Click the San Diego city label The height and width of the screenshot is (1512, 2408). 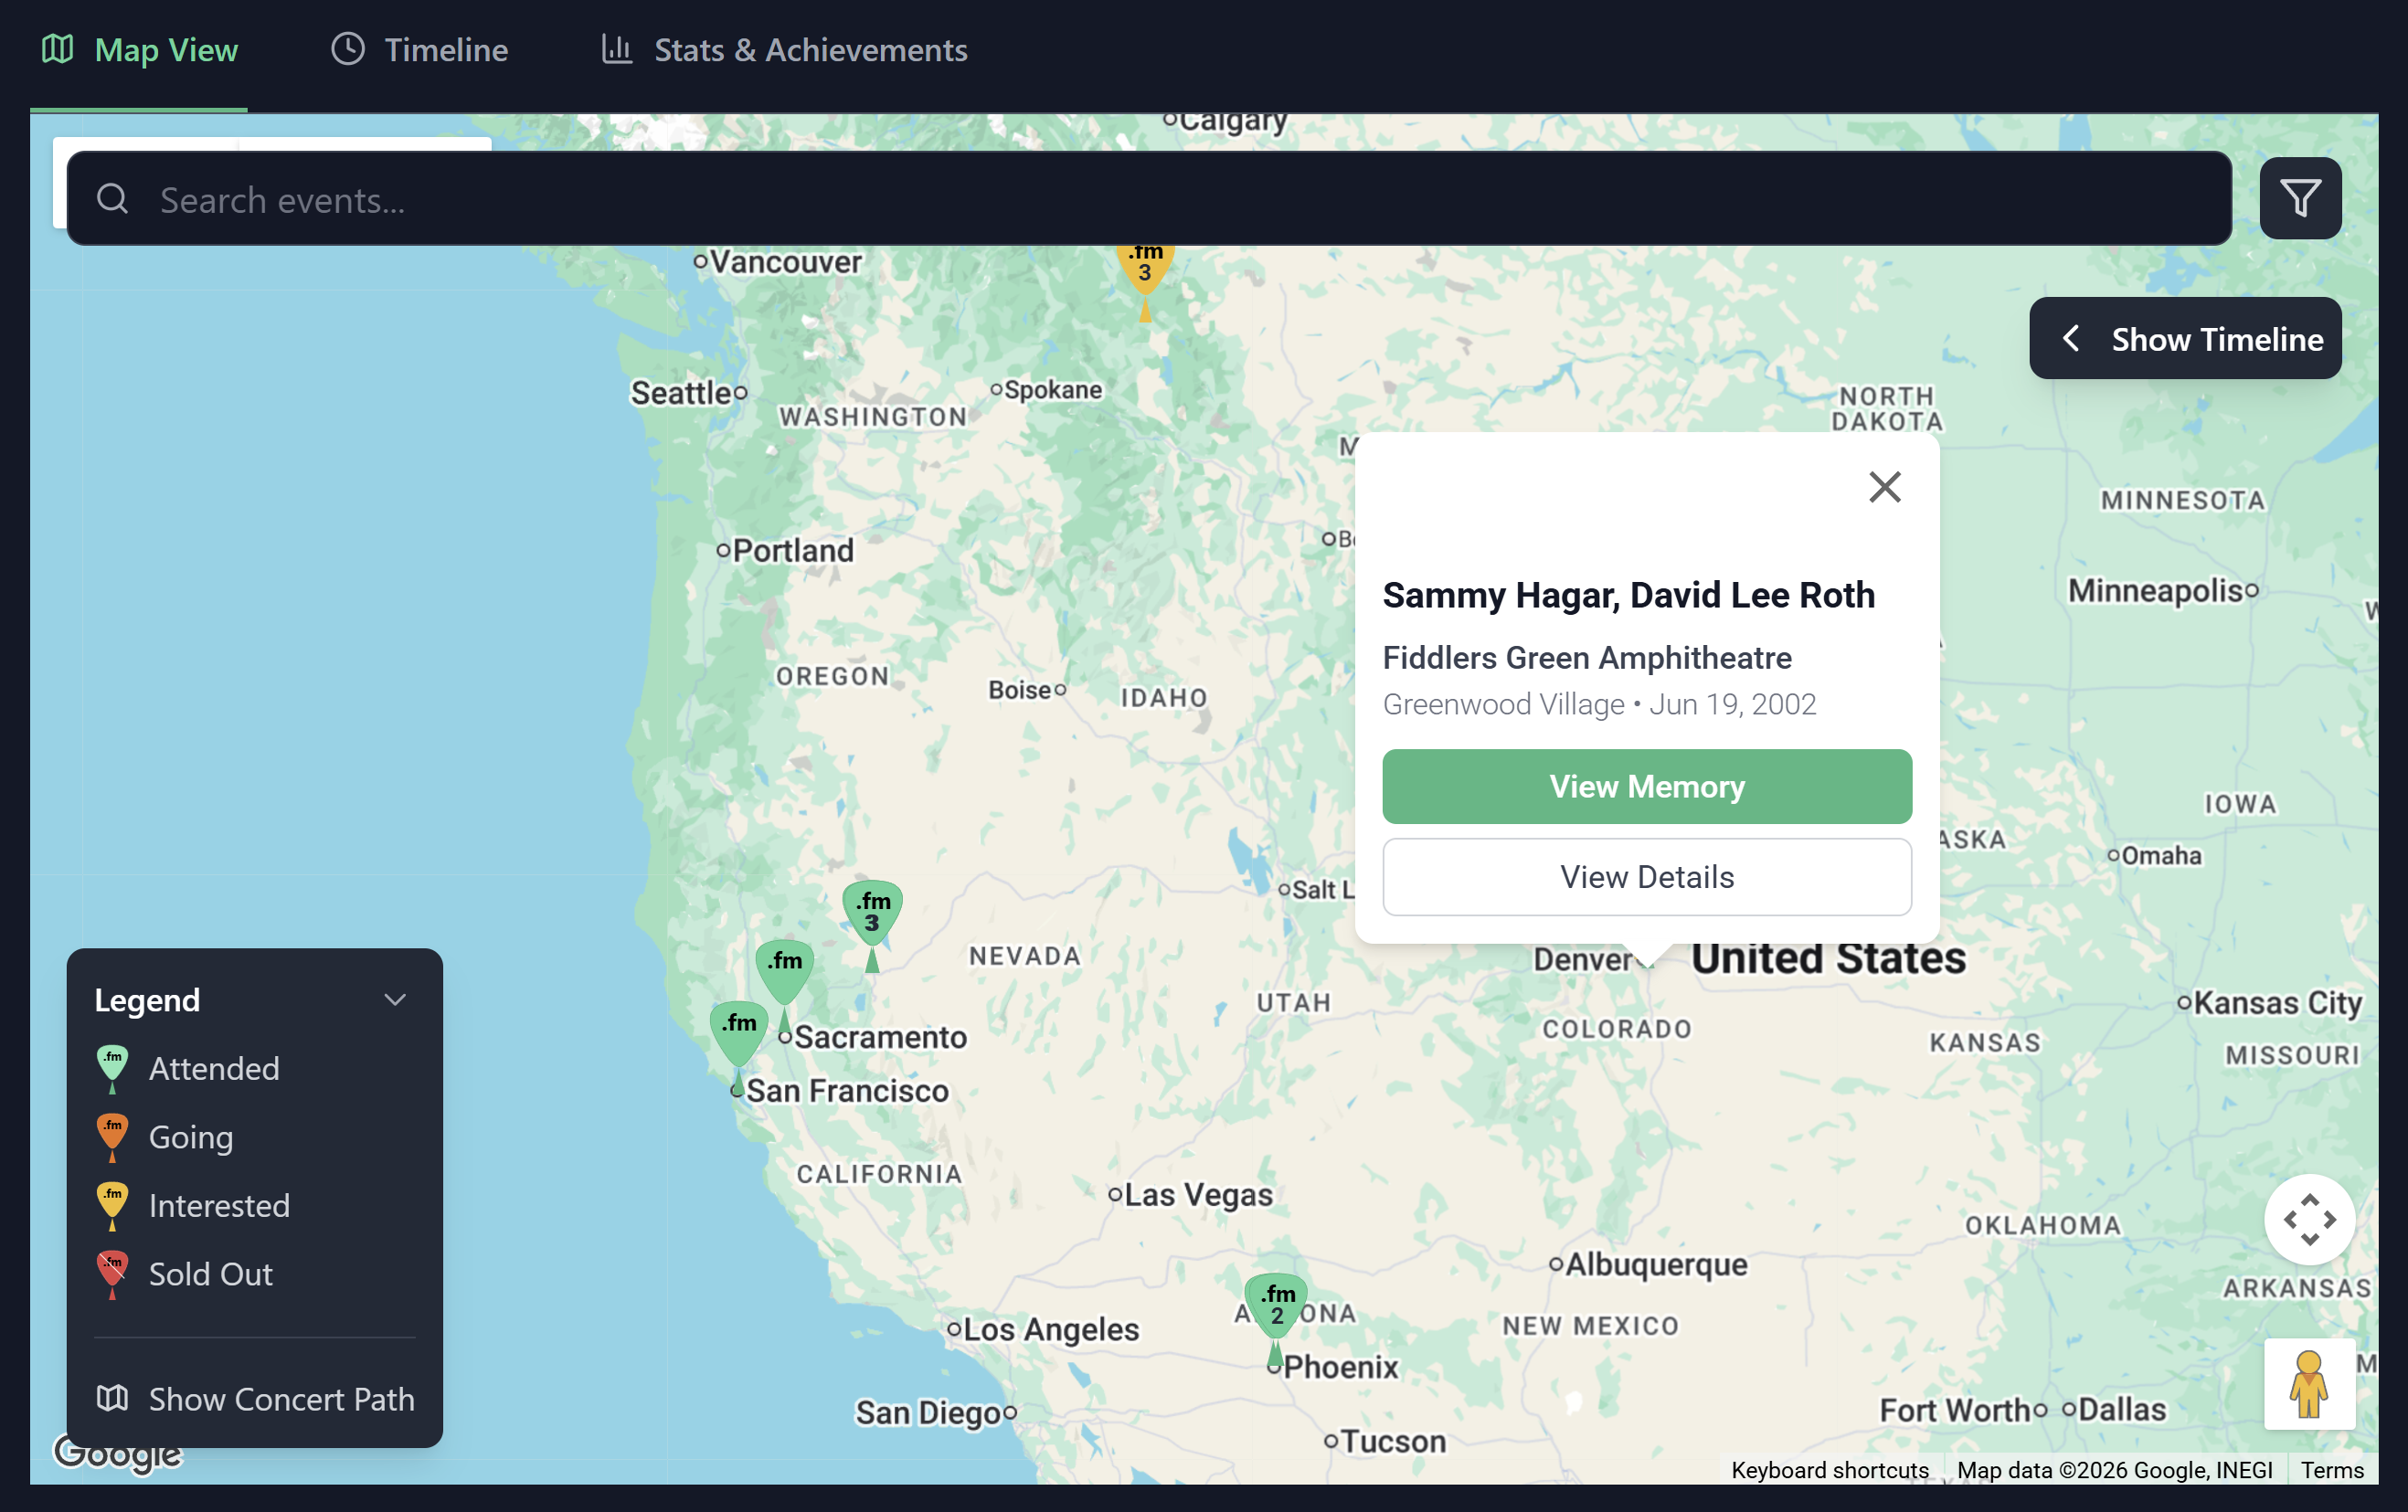(927, 1412)
